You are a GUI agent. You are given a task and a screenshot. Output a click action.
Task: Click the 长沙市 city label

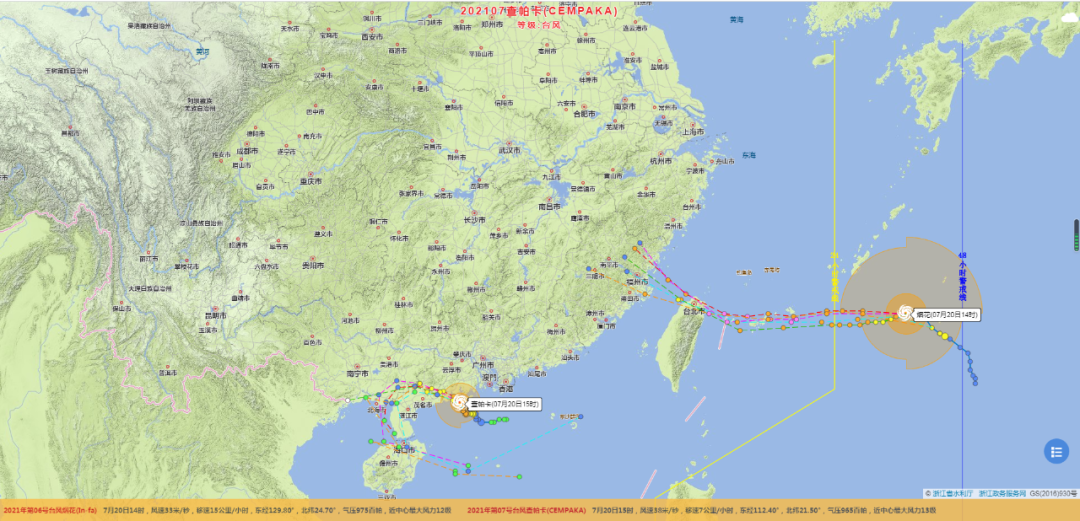click(x=475, y=220)
